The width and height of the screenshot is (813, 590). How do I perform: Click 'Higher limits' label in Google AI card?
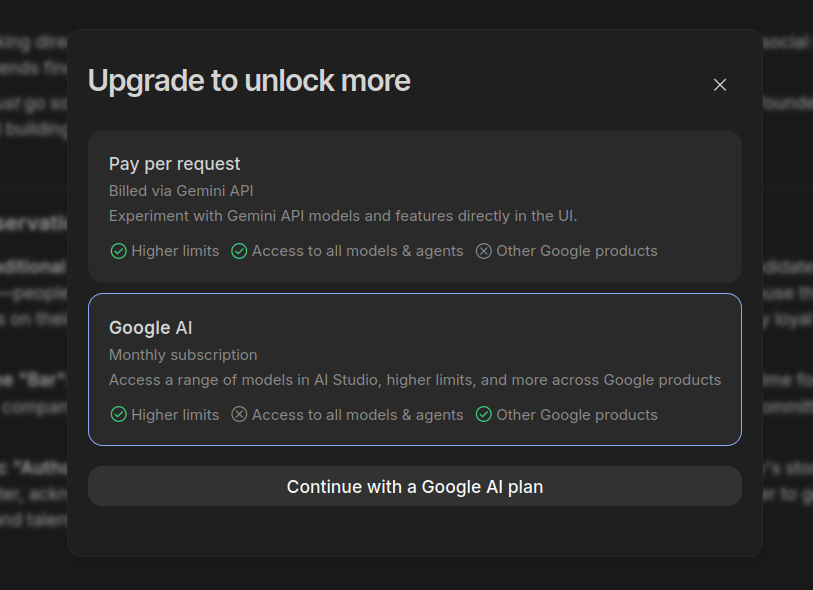175,415
